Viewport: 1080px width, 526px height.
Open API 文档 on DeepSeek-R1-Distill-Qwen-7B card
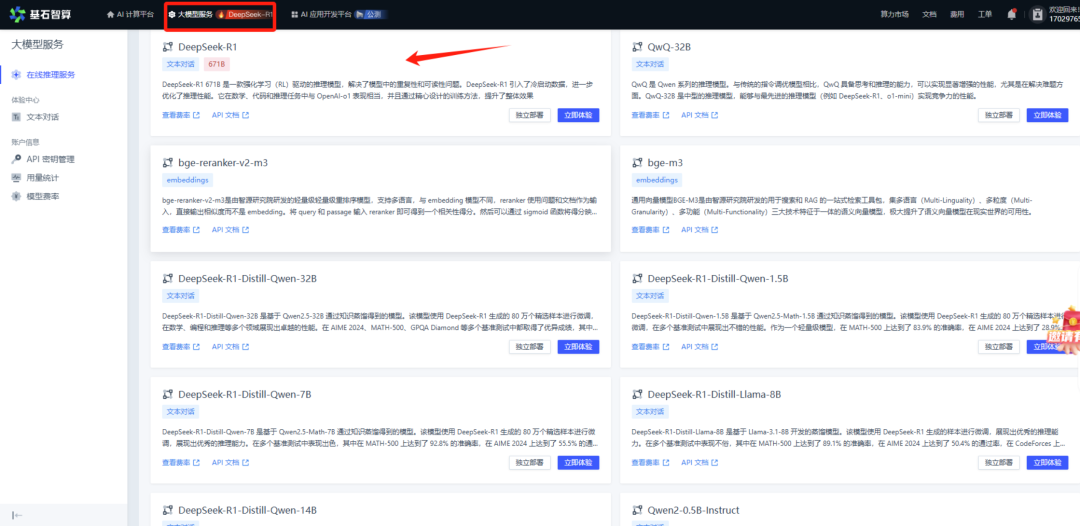230,462
